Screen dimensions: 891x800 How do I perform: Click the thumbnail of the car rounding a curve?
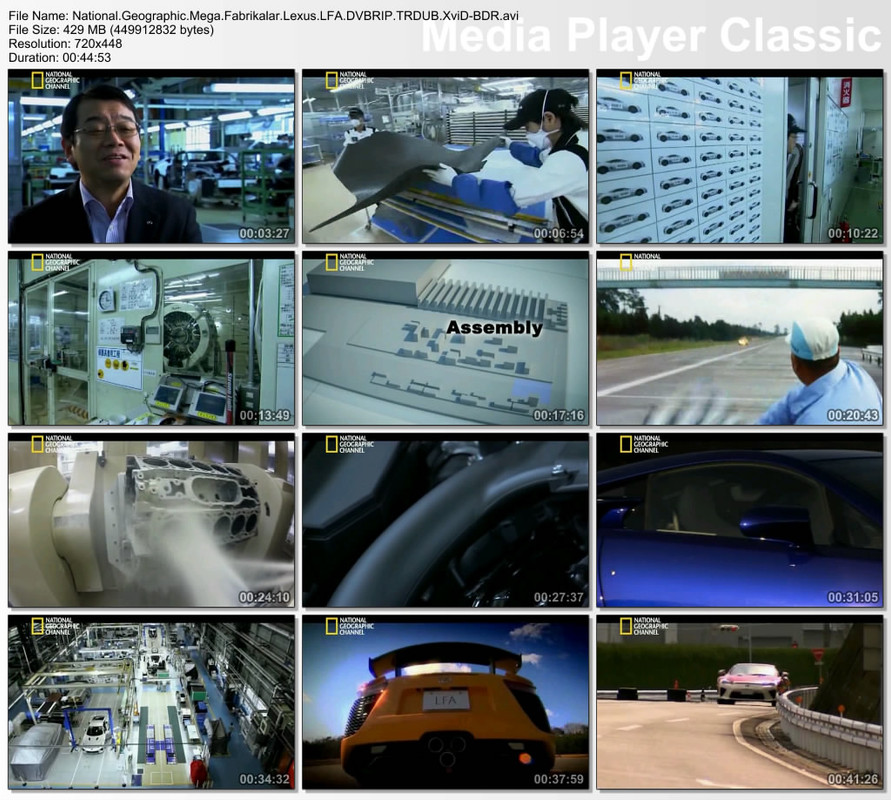coord(740,702)
